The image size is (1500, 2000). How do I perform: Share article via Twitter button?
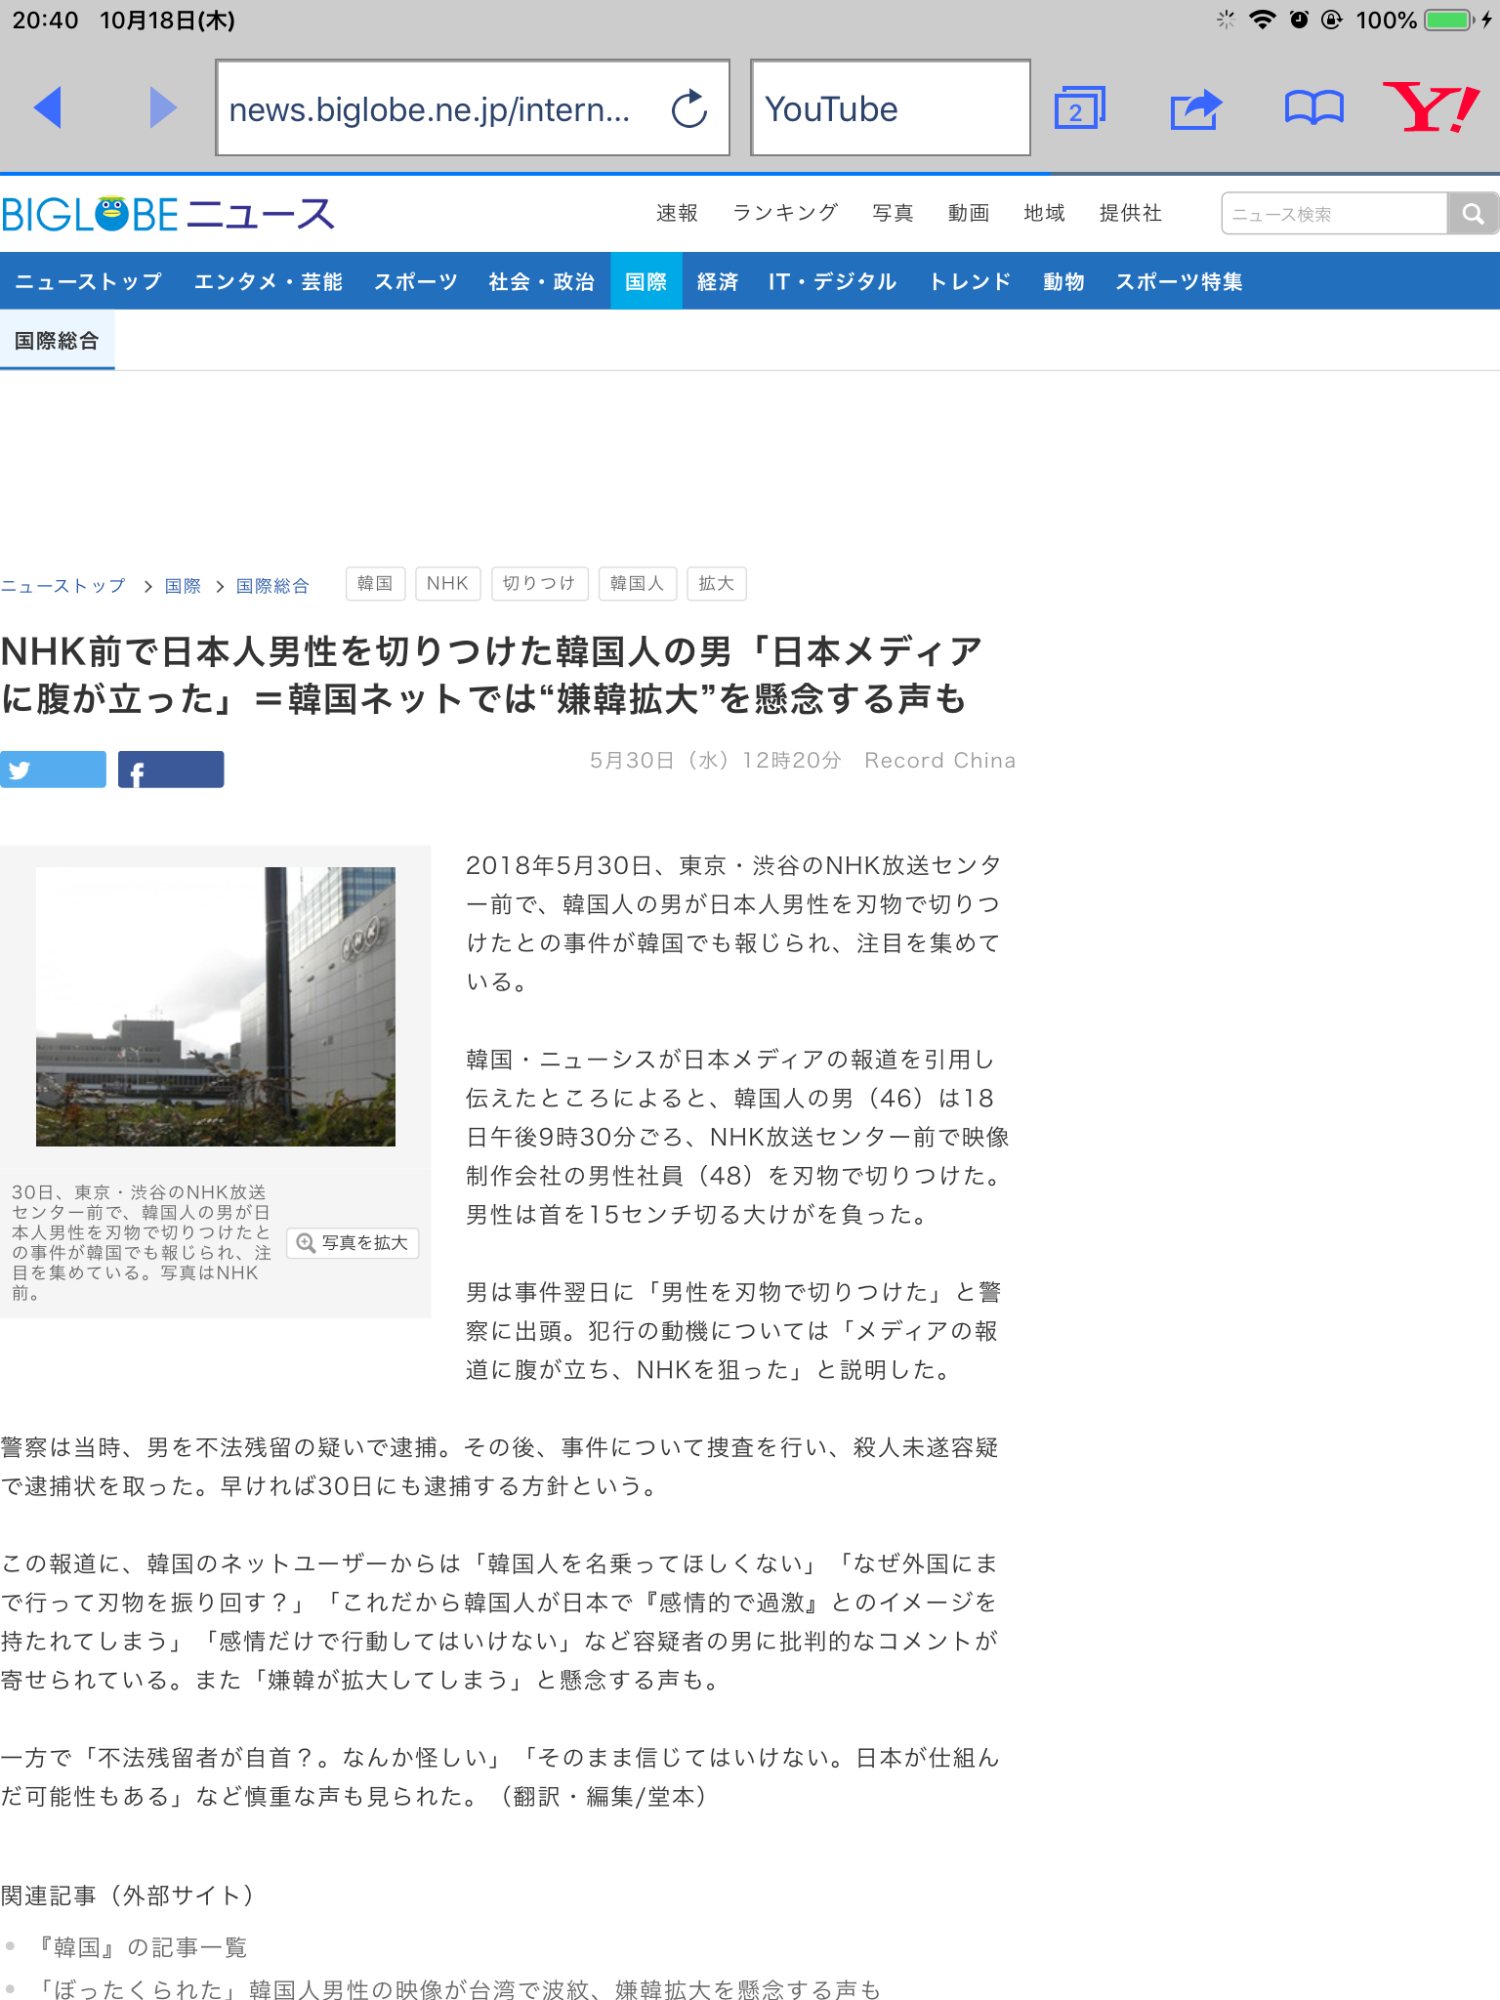[x=53, y=769]
